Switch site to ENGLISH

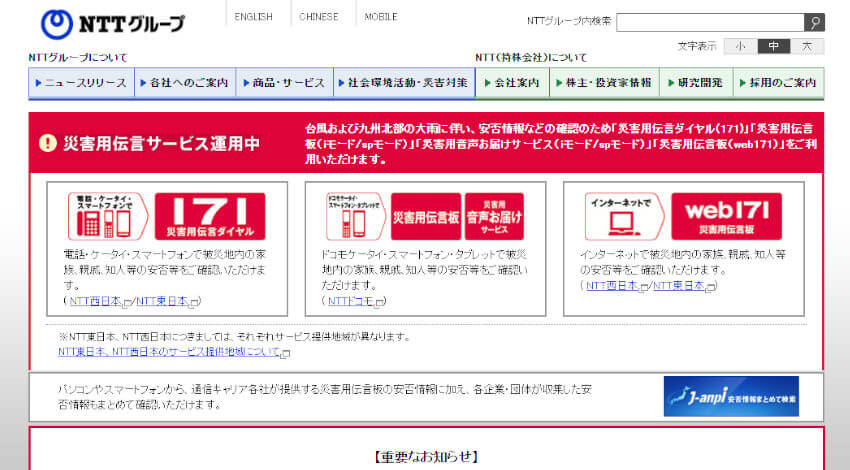point(253,17)
